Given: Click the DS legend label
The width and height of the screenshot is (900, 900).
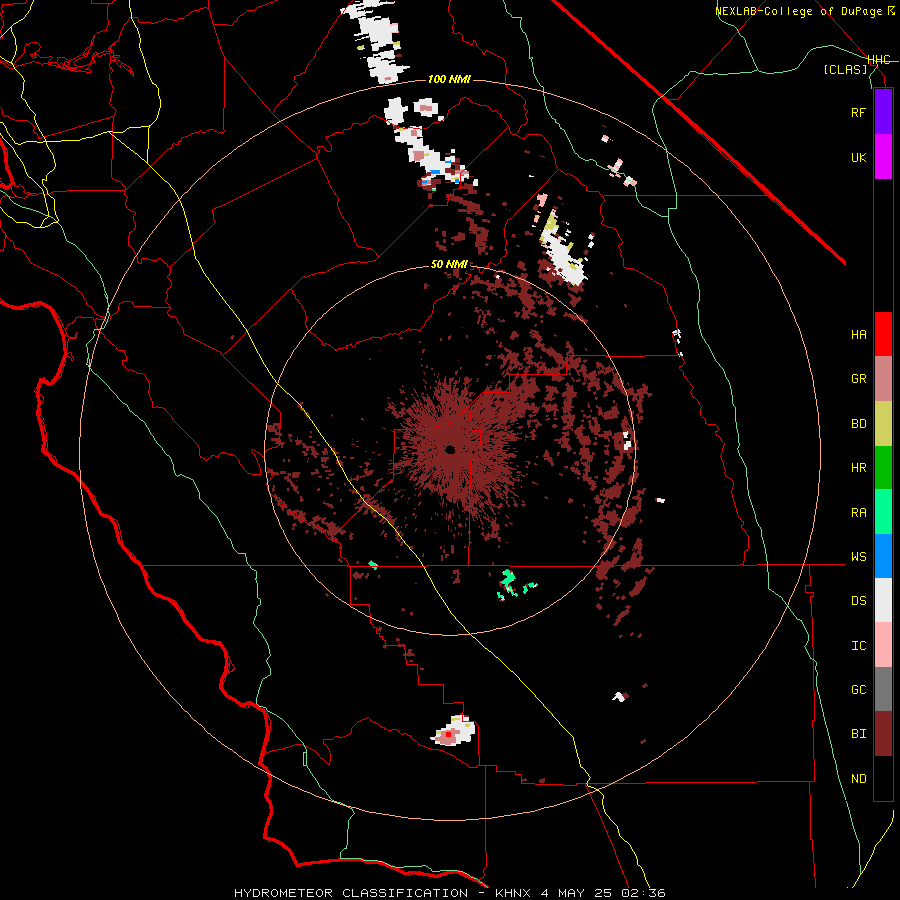Looking at the screenshot, I should 858,601.
